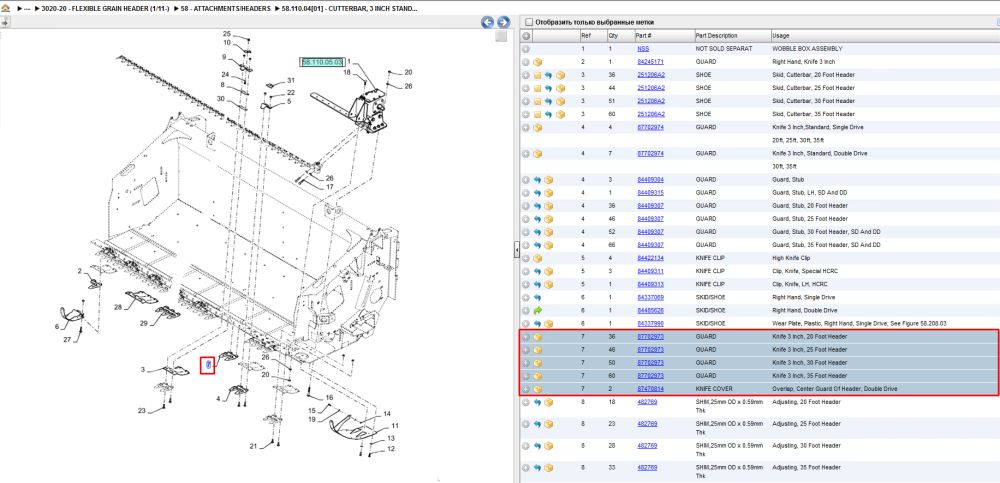Sort table by the Ref column header
The height and width of the screenshot is (483, 1000).
pos(592,36)
